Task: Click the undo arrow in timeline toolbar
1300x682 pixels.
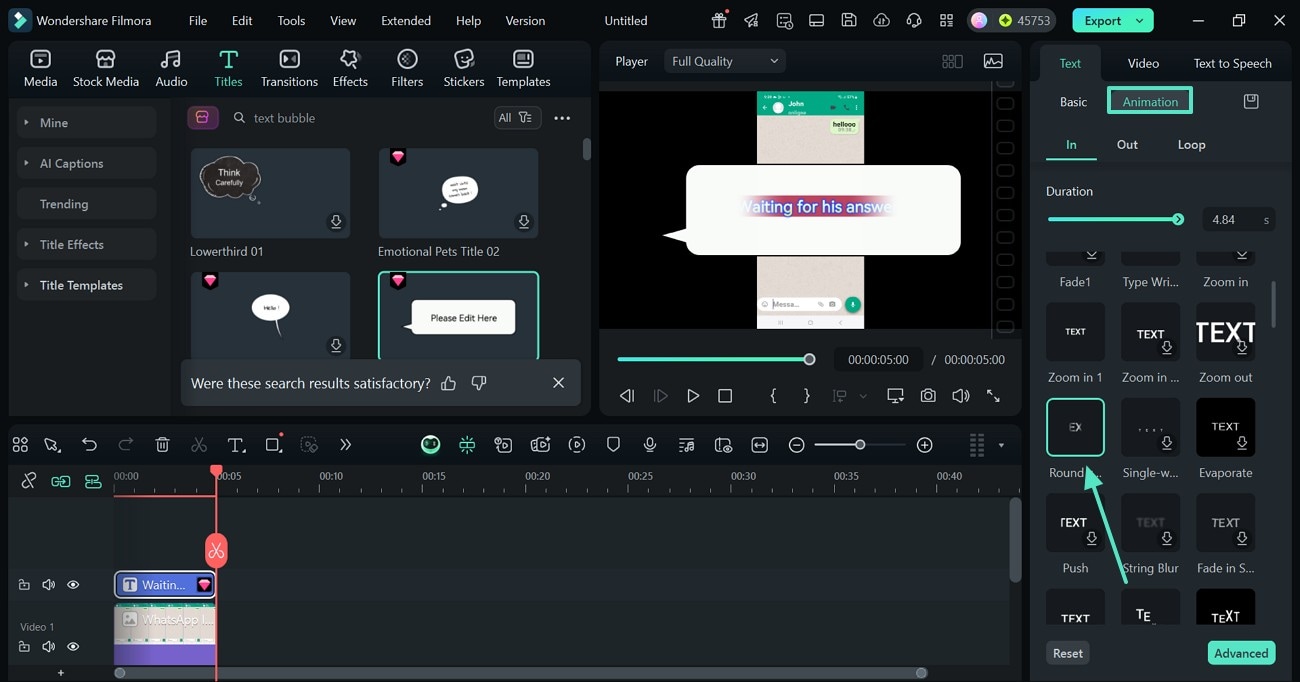Action: (90, 445)
